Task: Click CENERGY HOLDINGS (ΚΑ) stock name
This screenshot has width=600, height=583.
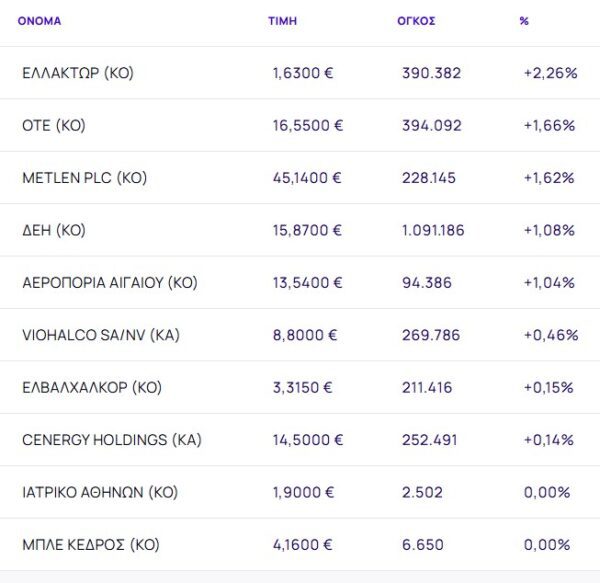Action: click(x=111, y=440)
